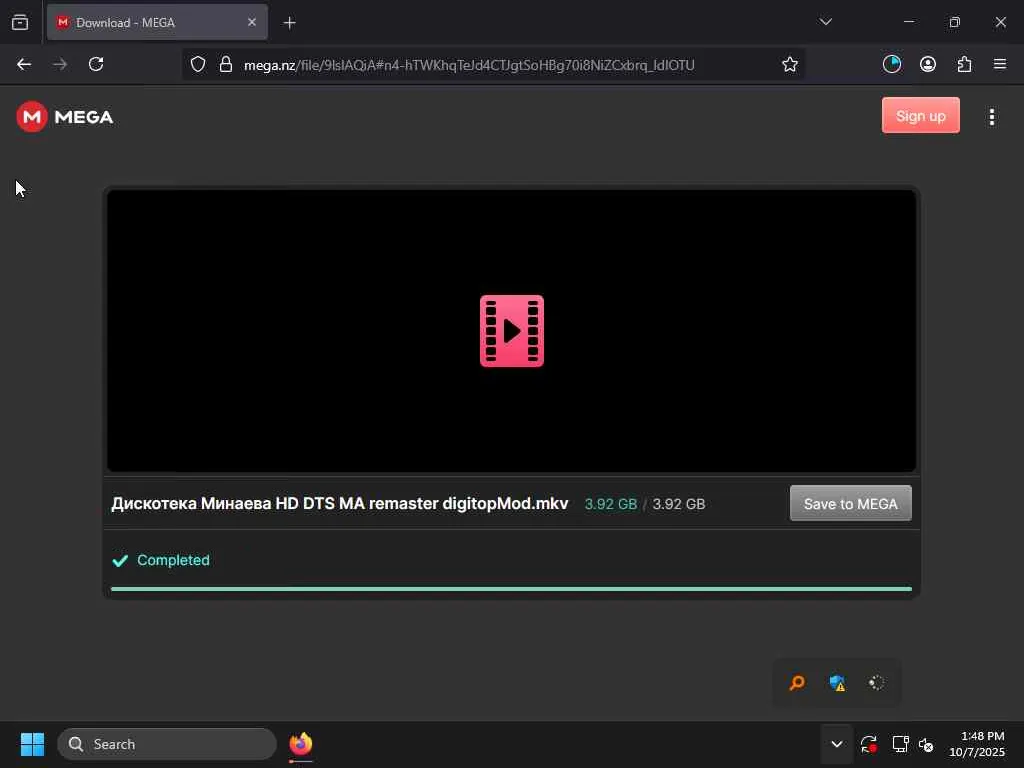Open the Firefox hamburger application menu
The image size is (1024, 768).
click(x=999, y=64)
